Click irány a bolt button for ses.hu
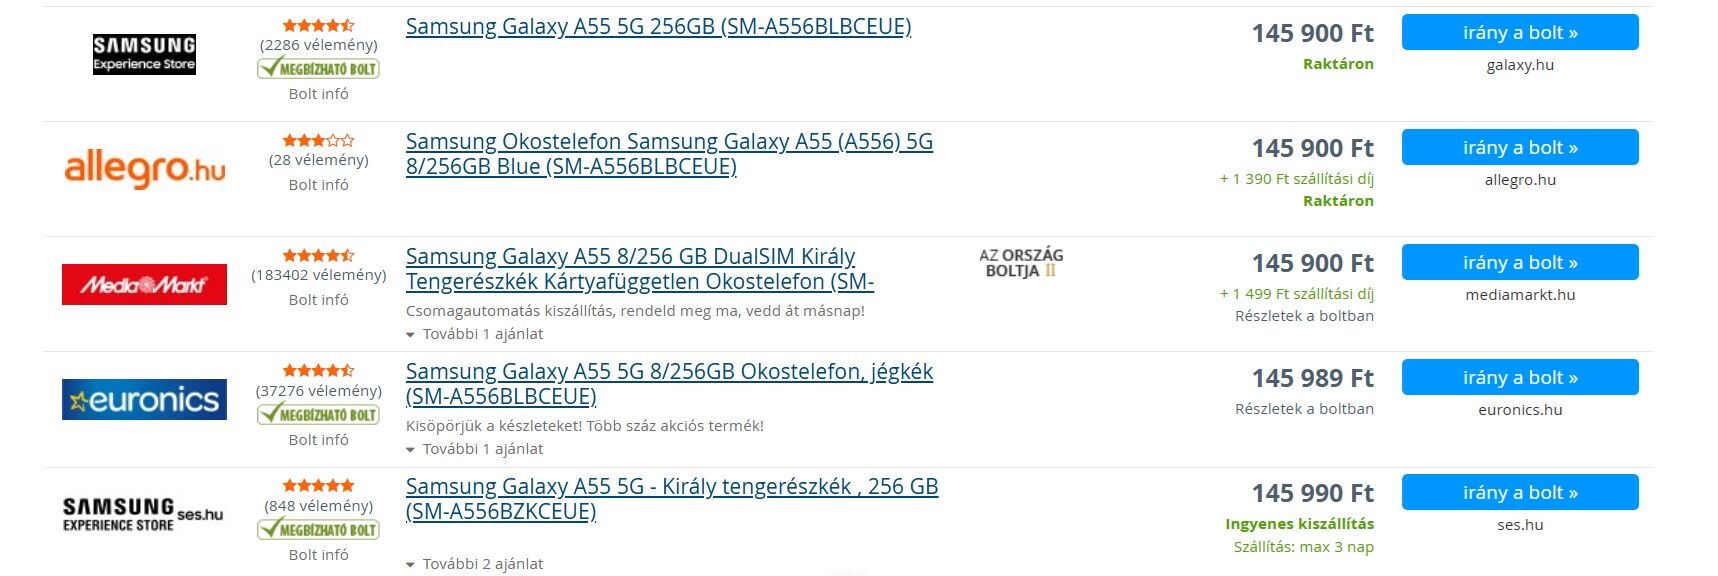Viewport: 1718px width, 576px height. click(x=1520, y=492)
